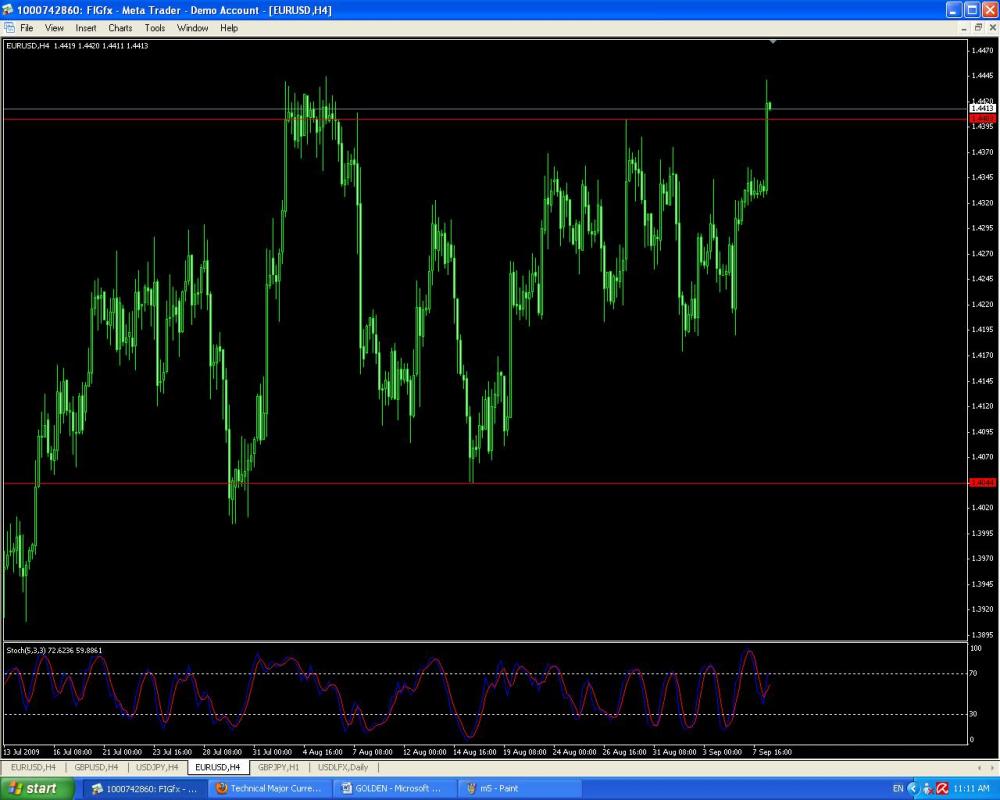This screenshot has width=1000, height=800.
Task: Click the EURUSD,H4 chart header text
Action: click(x=77, y=46)
